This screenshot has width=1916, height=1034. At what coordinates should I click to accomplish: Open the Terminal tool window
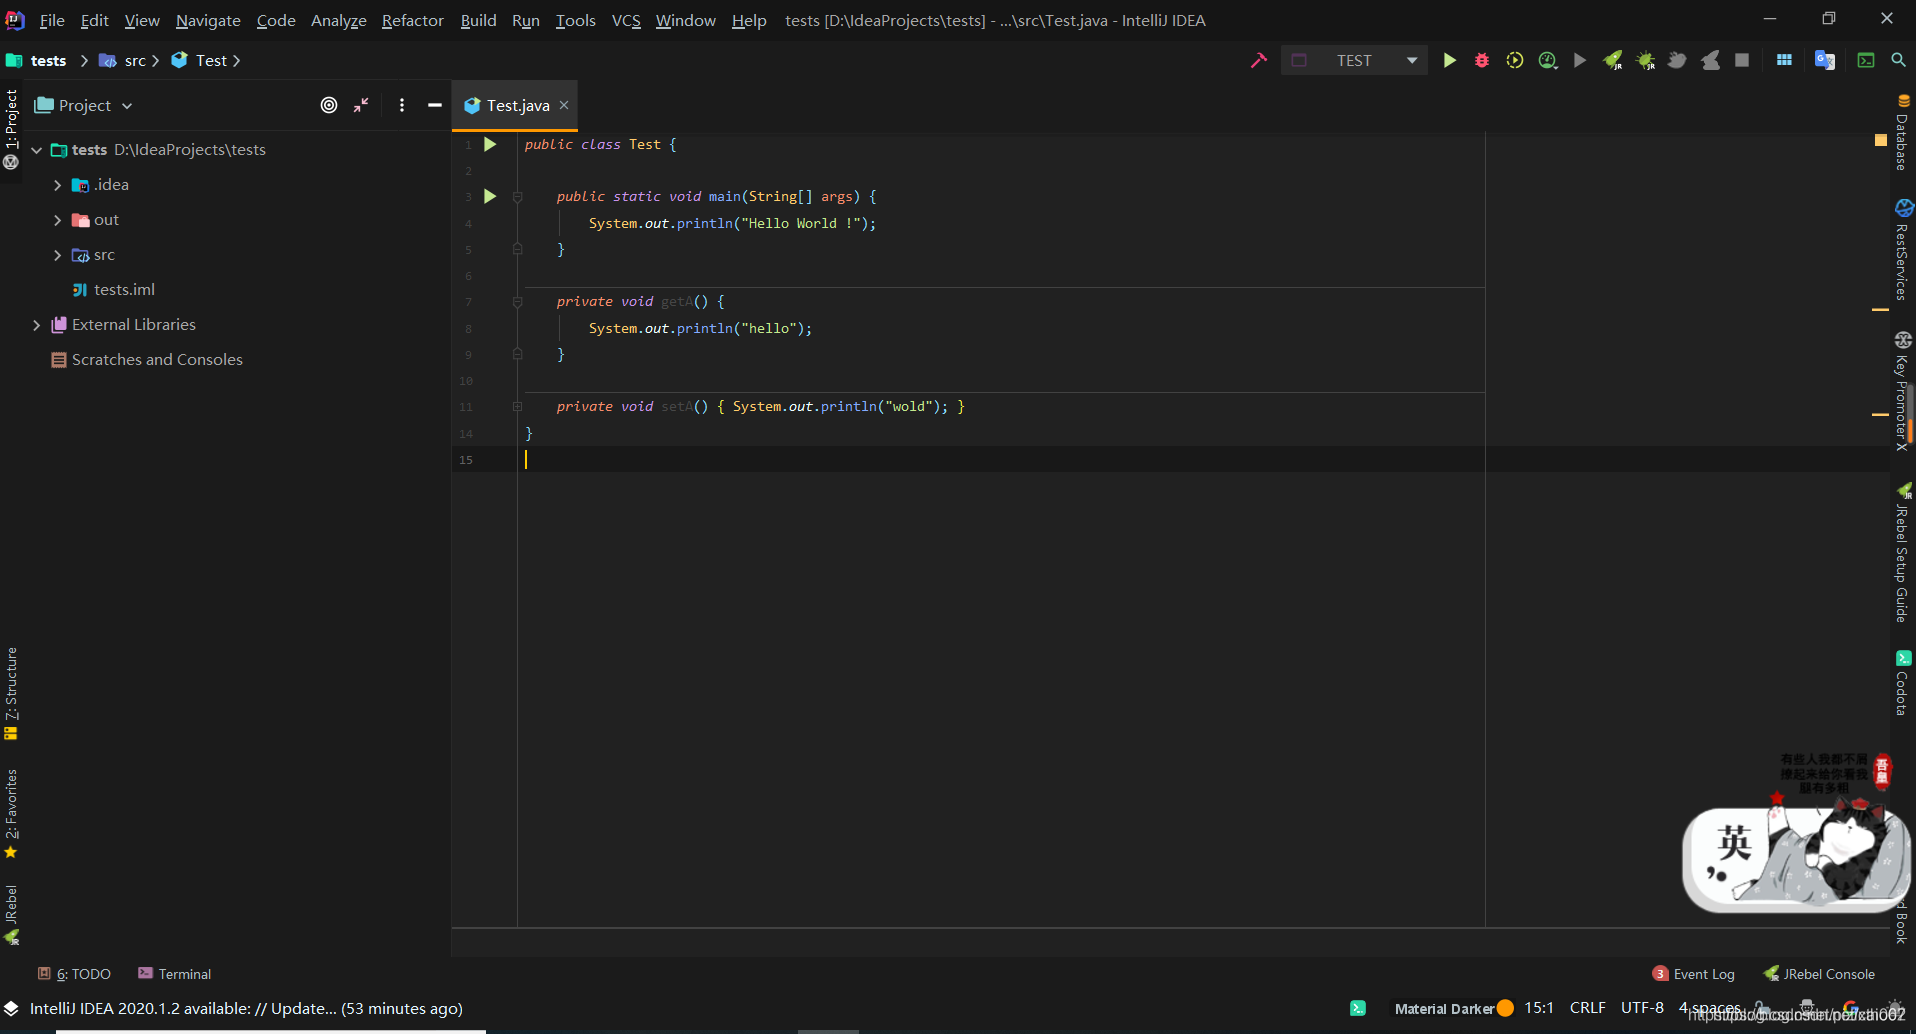click(175, 974)
